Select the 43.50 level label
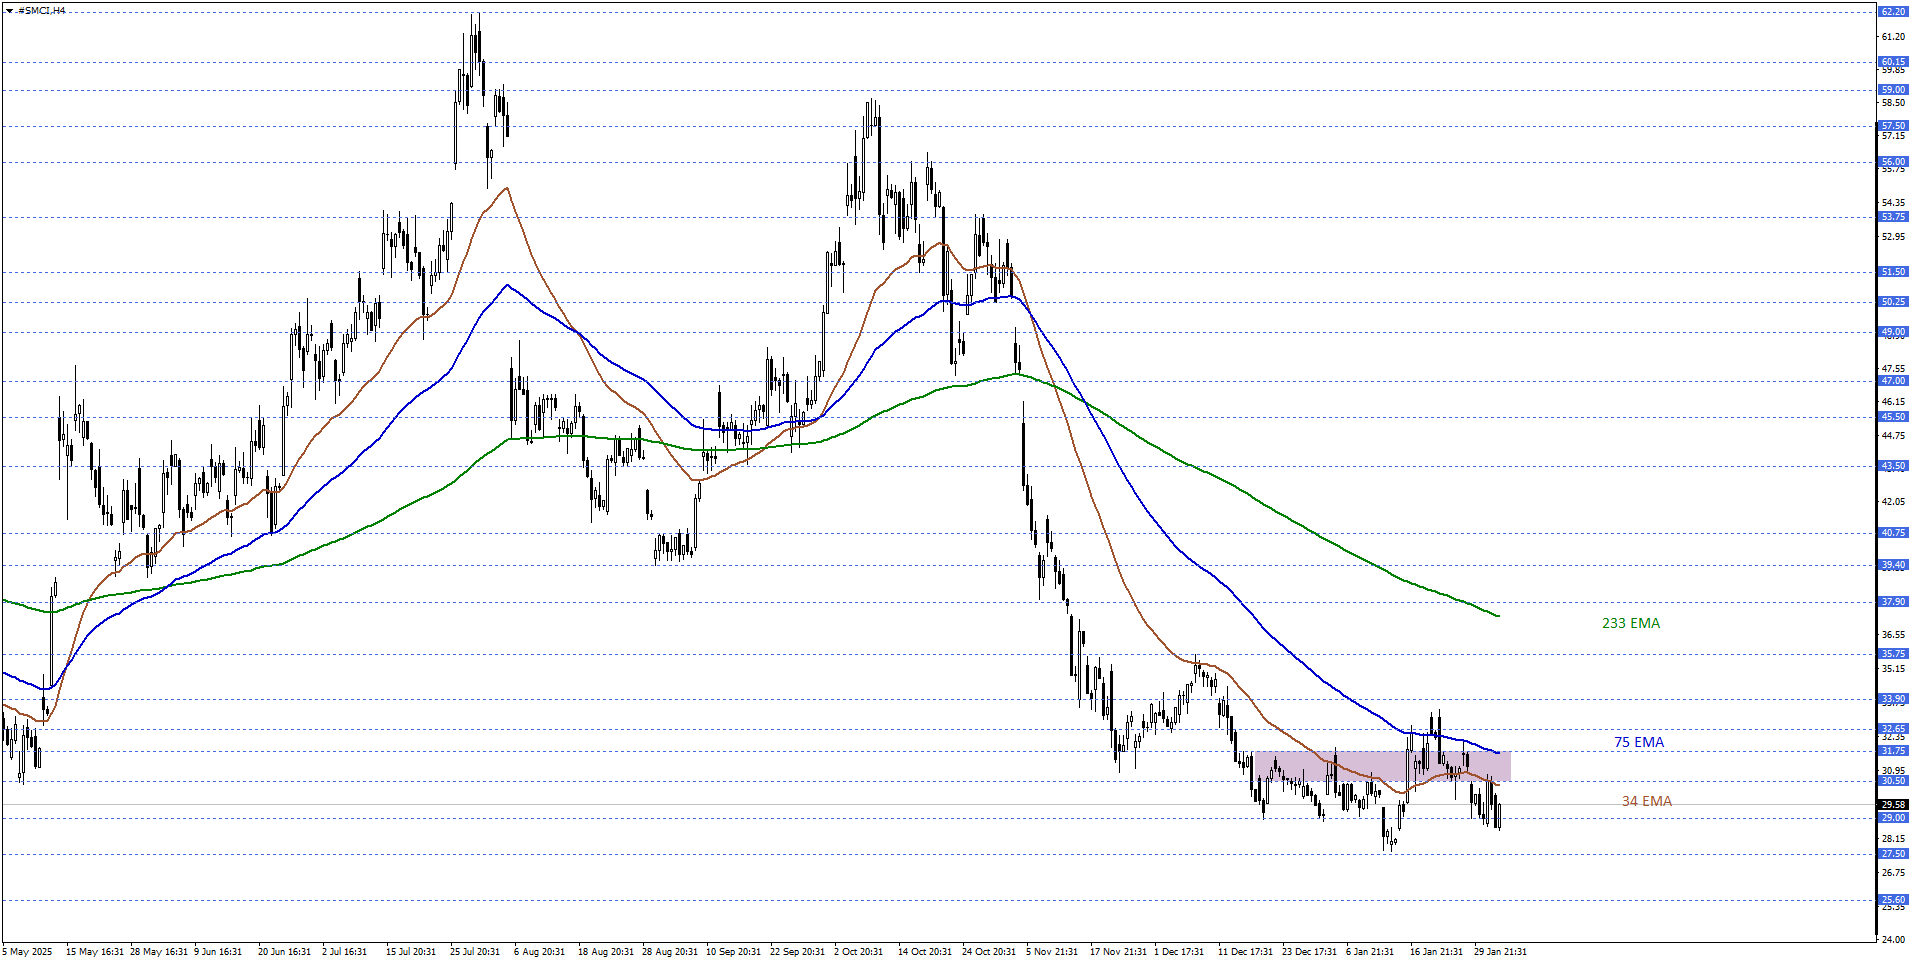Screen dimensions: 1916x963 [1893, 466]
